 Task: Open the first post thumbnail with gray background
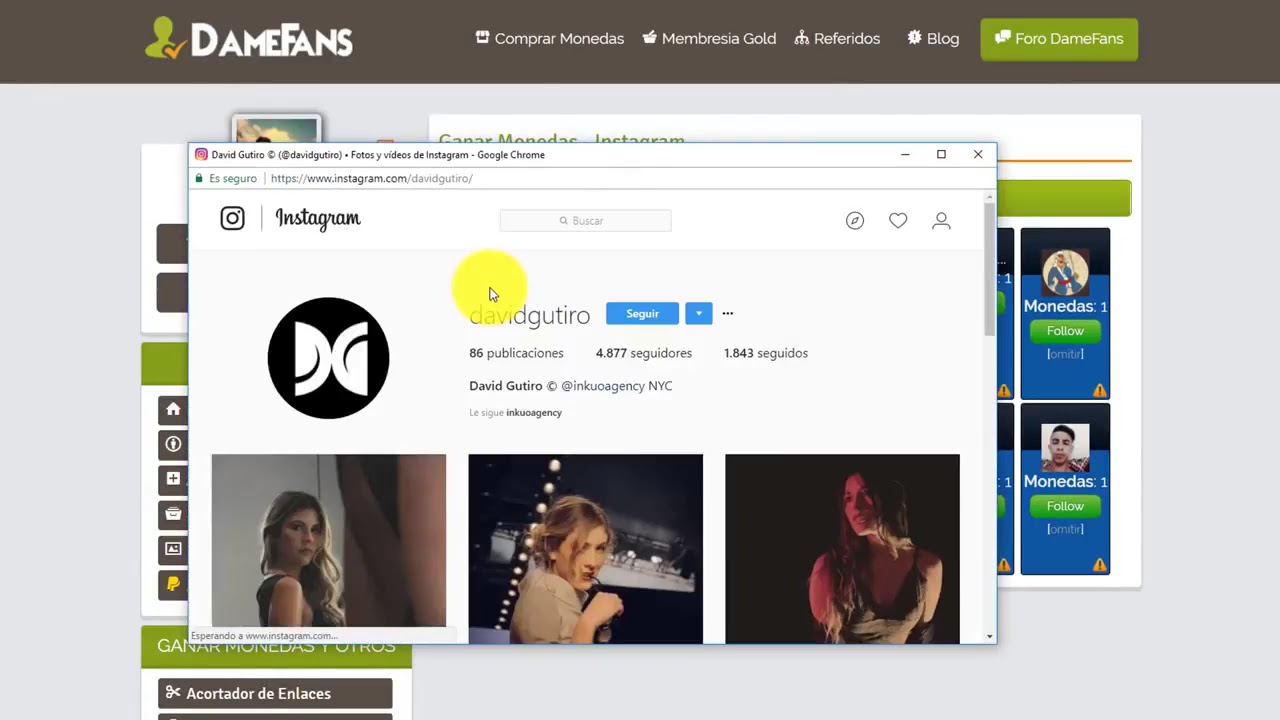329,541
